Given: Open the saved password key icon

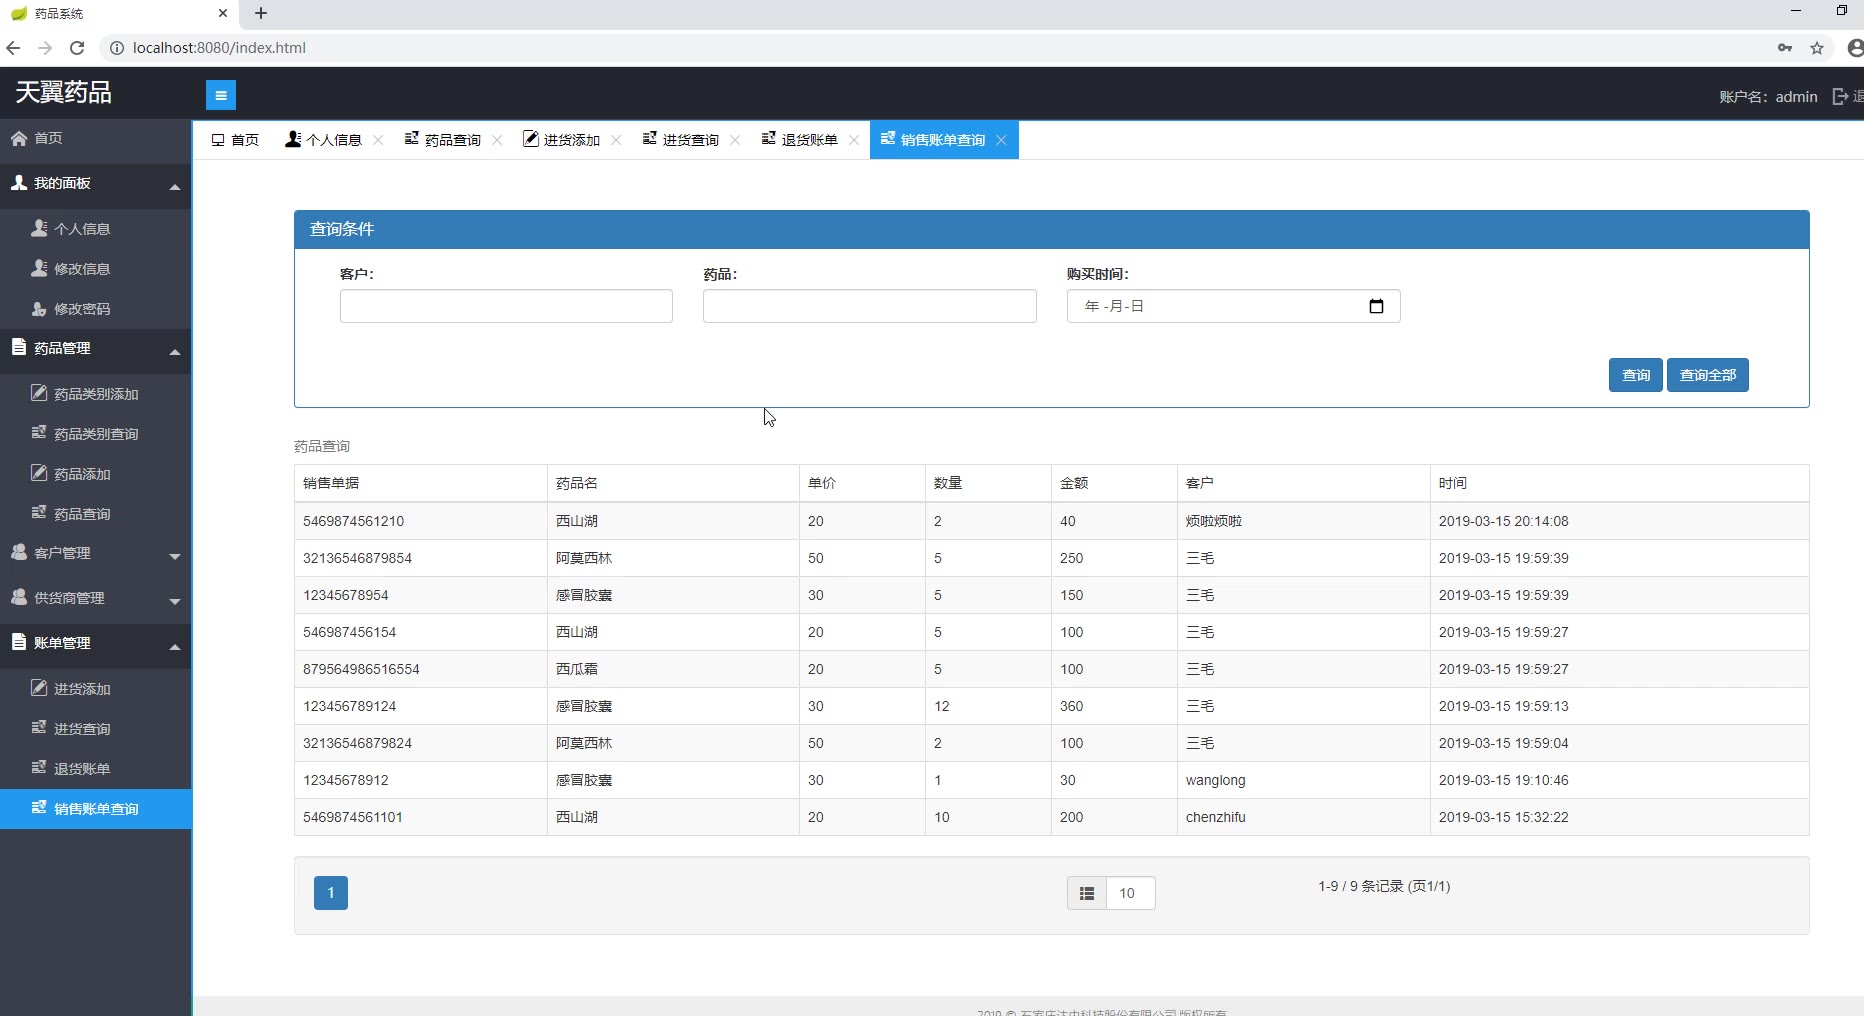Looking at the screenshot, I should (1785, 47).
